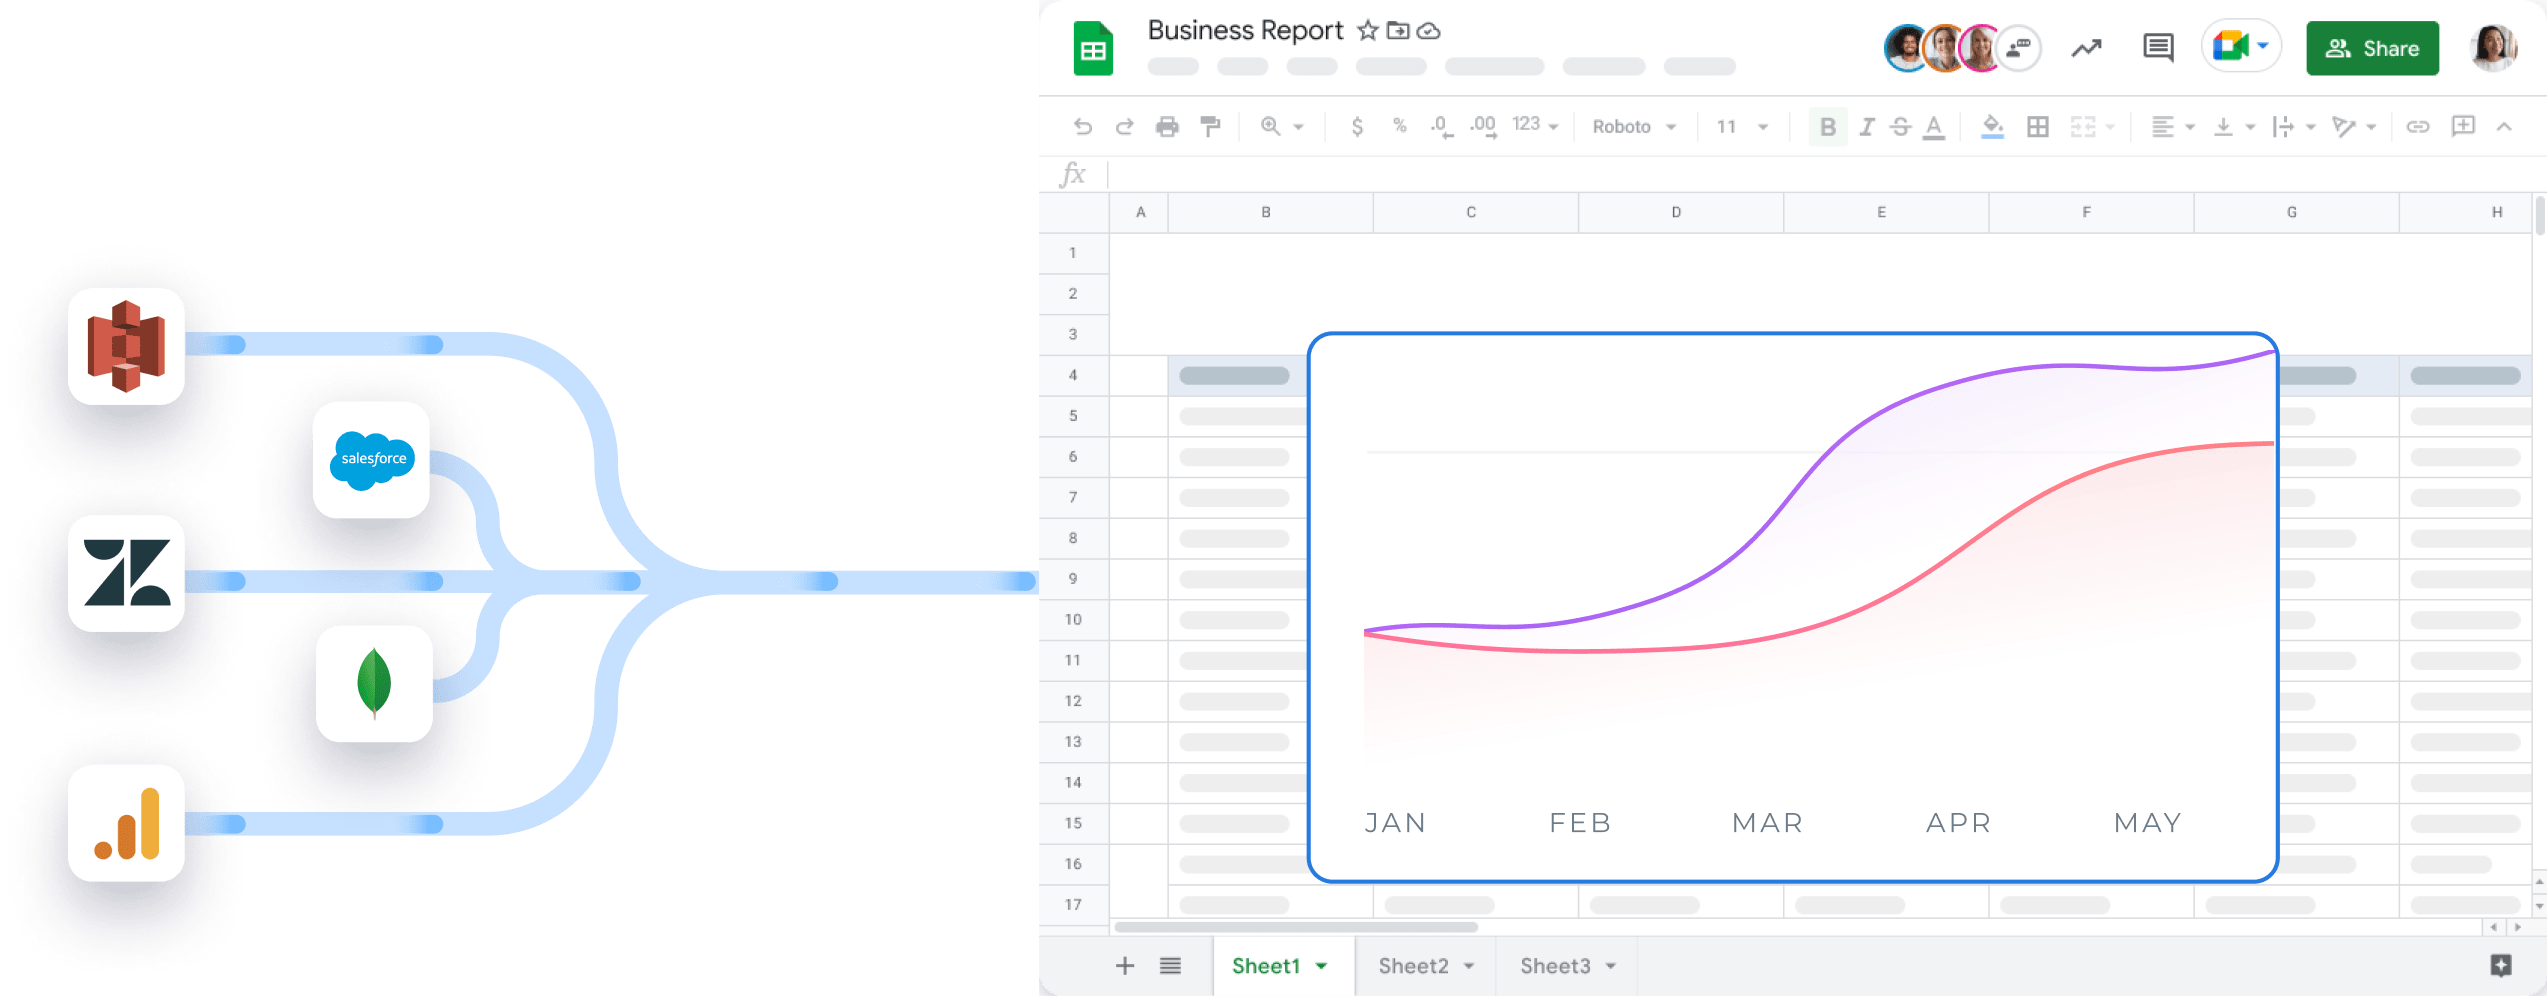Select column E header
The image size is (2547, 996).
pyautogui.click(x=1886, y=212)
